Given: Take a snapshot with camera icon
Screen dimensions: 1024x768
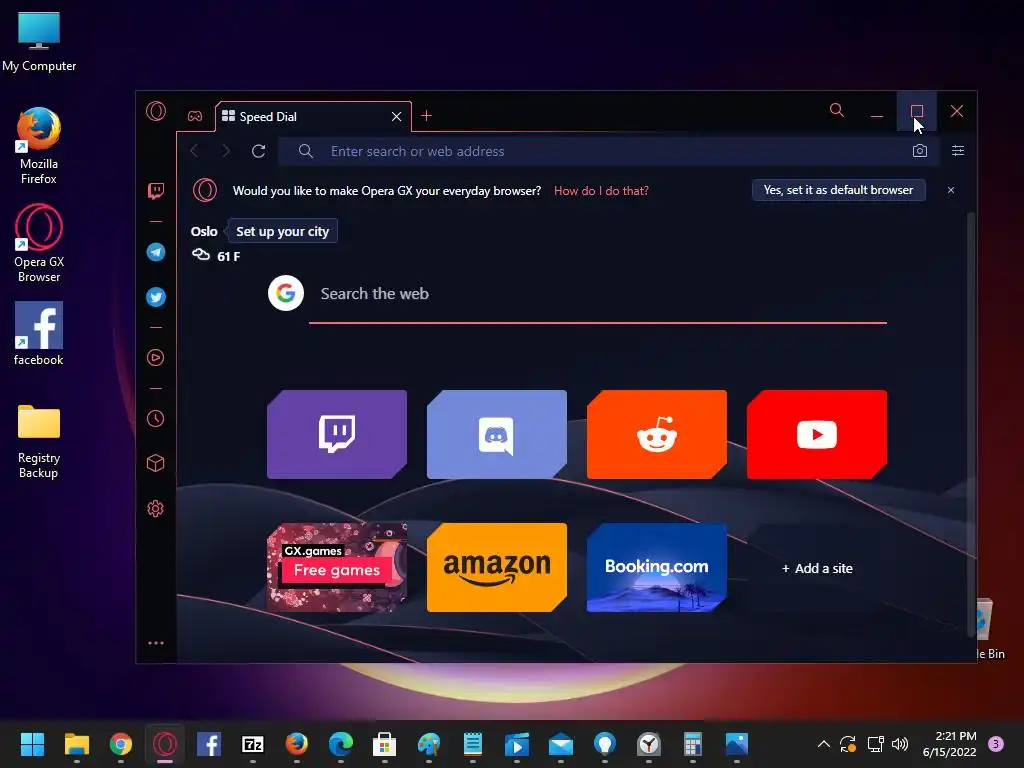Looking at the screenshot, I should [920, 151].
